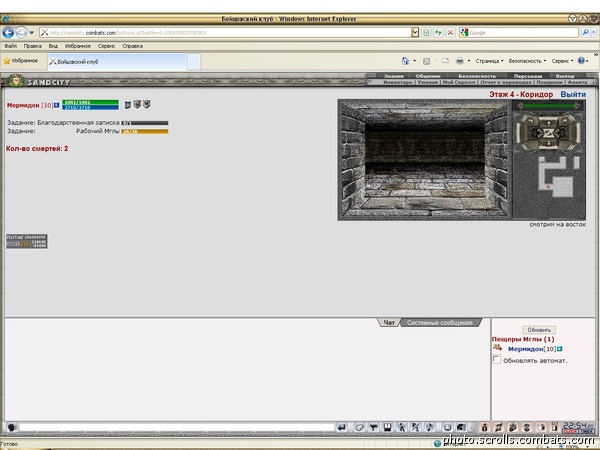Viewport: 600px width, 450px height.
Task: Click the address bar URL field
Action: tap(225, 33)
